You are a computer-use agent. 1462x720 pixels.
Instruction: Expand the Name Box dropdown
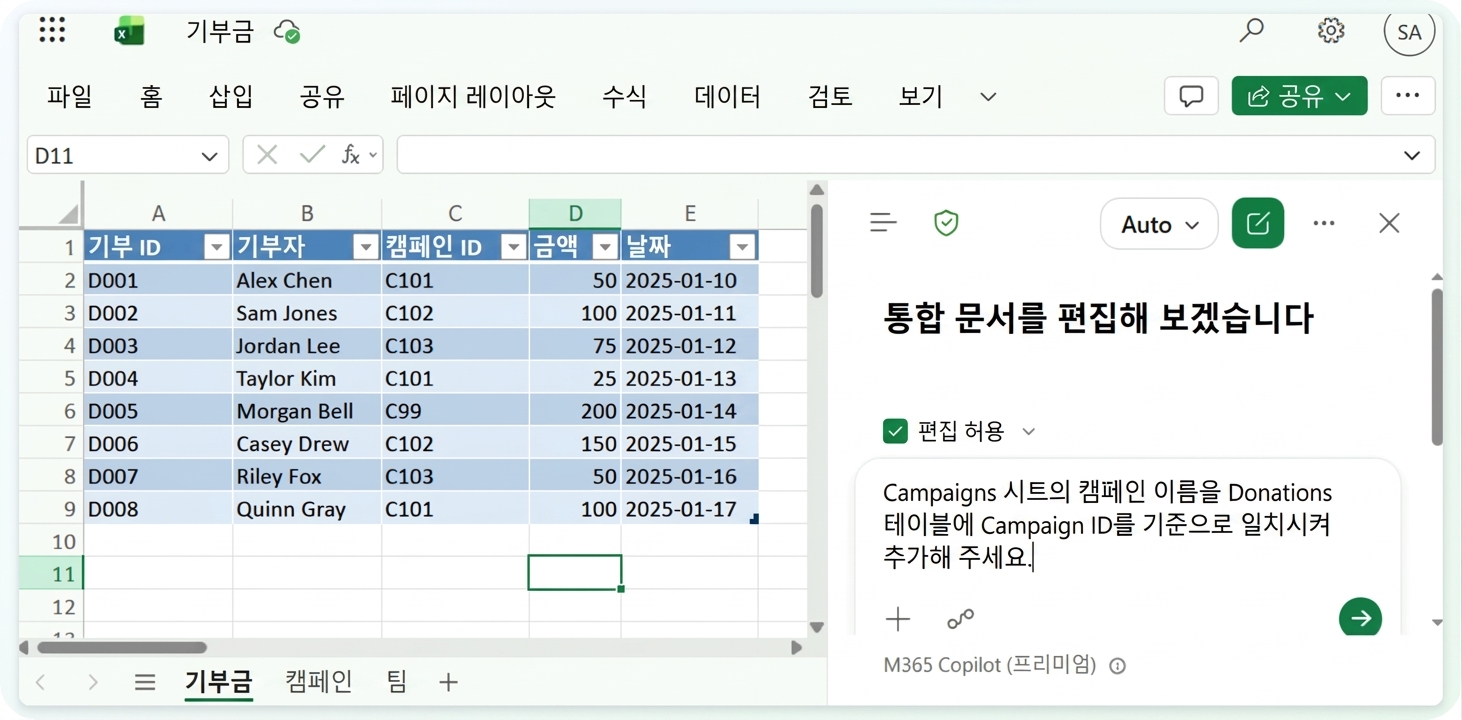click(209, 156)
